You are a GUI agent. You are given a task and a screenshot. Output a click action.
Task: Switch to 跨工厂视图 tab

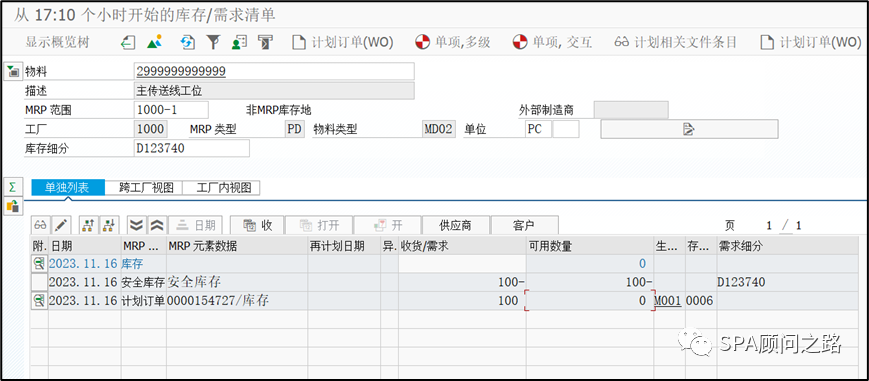[143, 187]
